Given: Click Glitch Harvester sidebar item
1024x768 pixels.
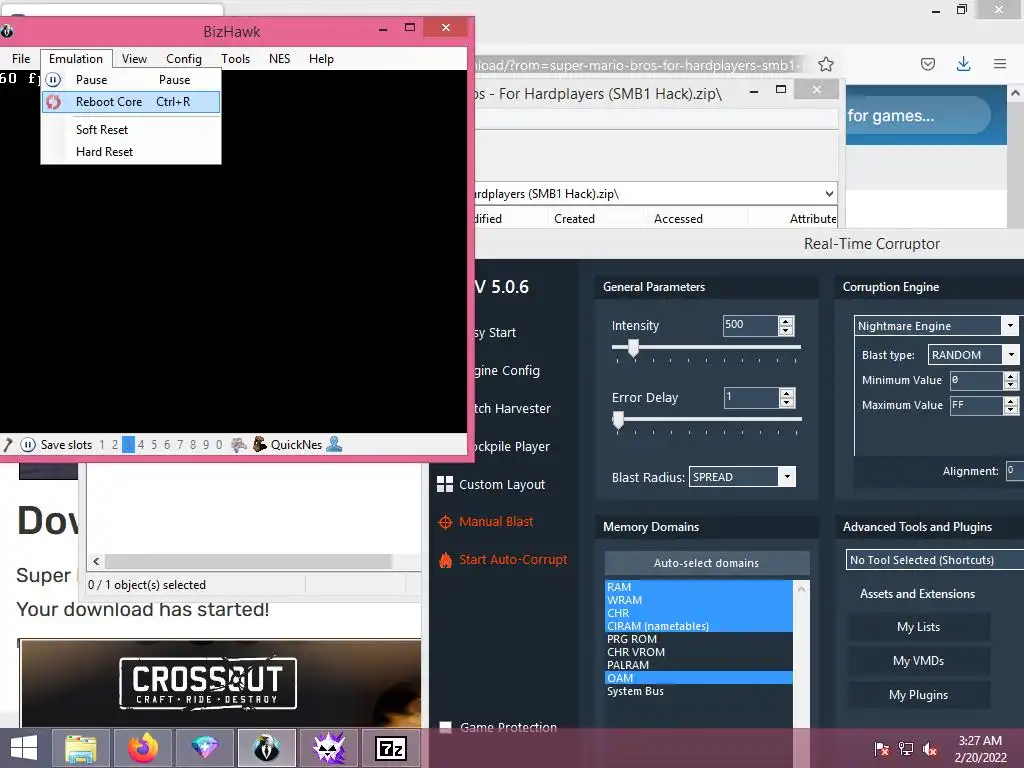Looking at the screenshot, I should point(512,408).
